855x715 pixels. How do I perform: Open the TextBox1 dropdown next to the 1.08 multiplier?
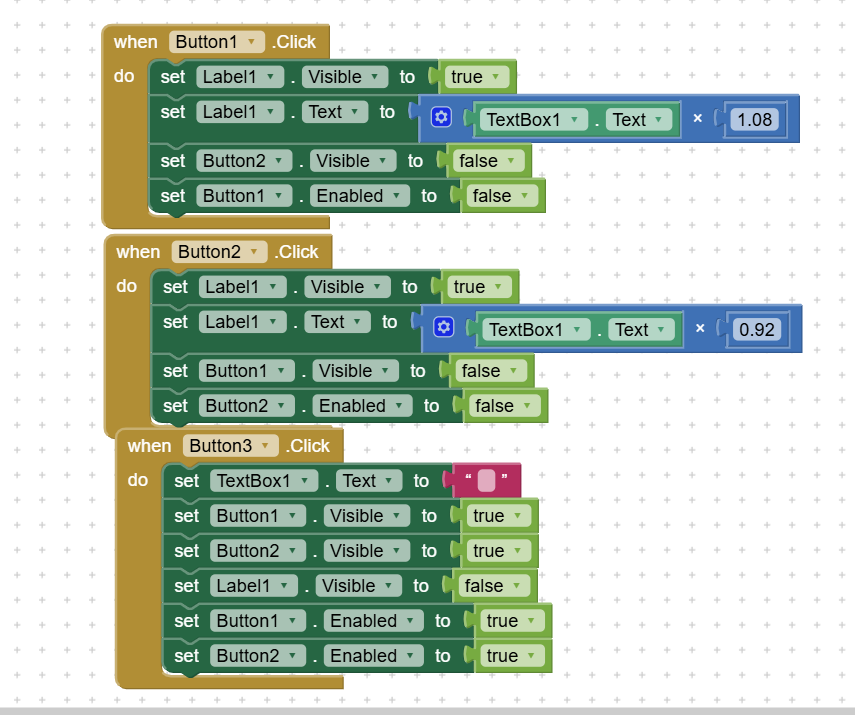[x=533, y=119]
